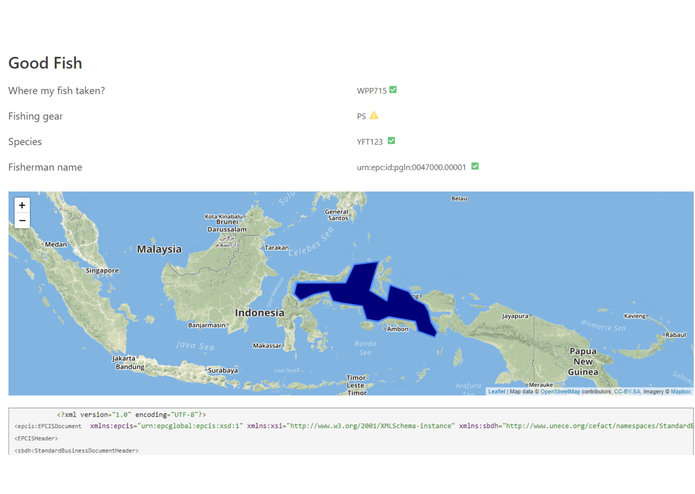Click the Banjarmasin city label on map
The height and width of the screenshot is (494, 695).
tap(207, 325)
